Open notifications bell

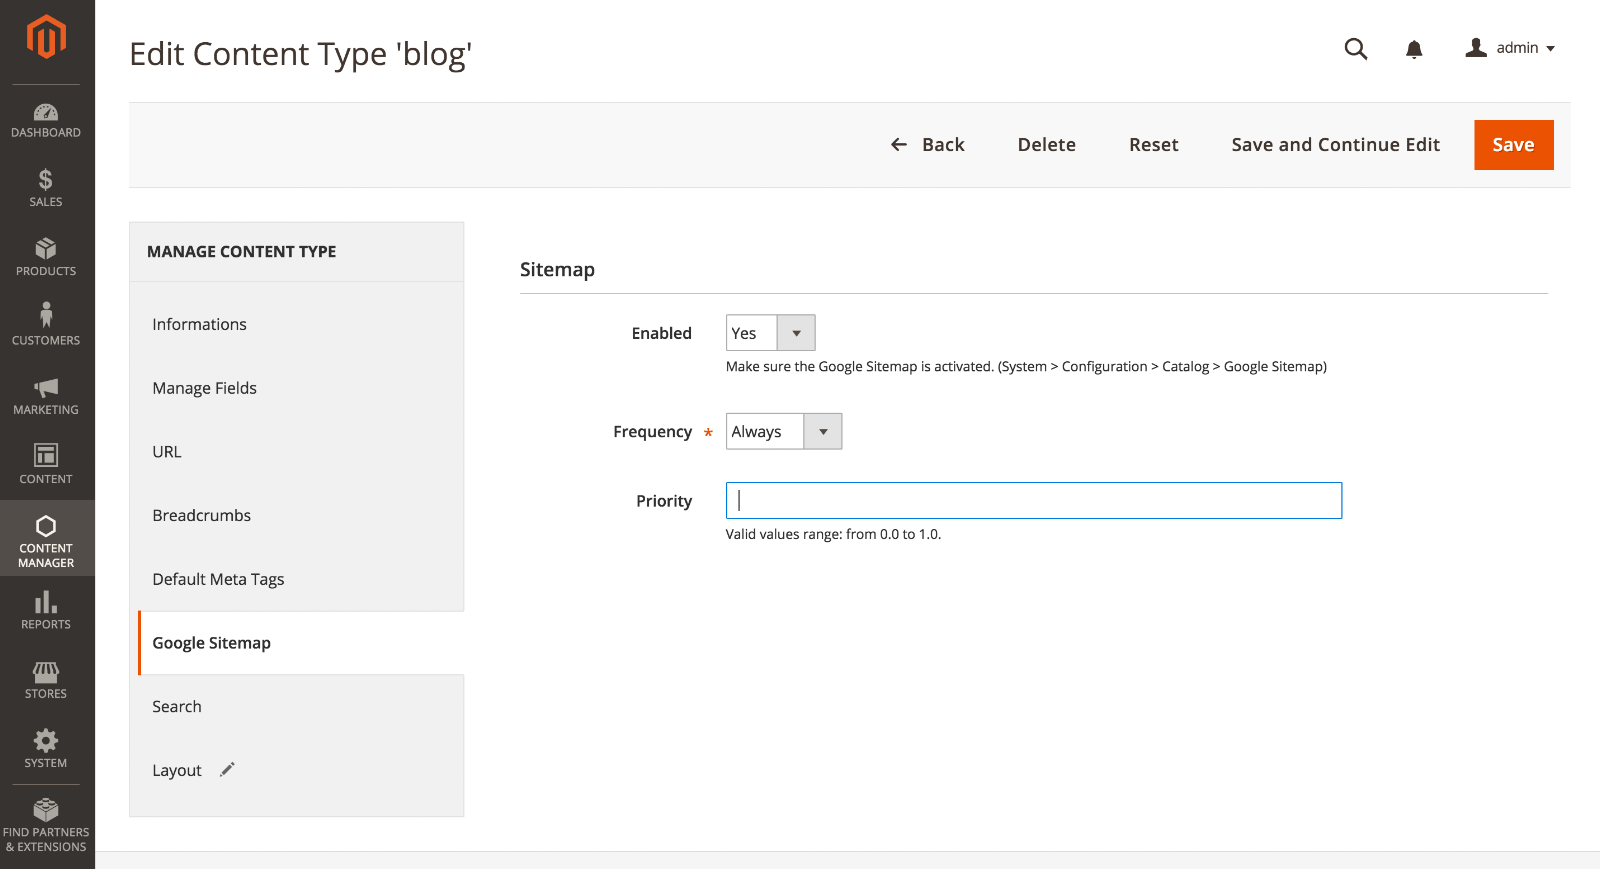(1414, 49)
